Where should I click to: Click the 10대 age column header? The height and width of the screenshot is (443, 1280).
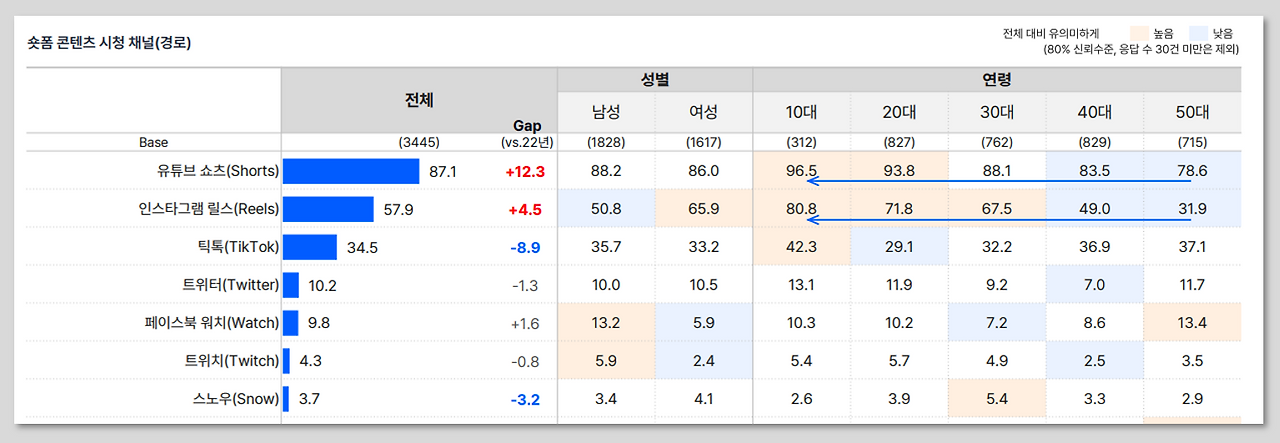[801, 112]
